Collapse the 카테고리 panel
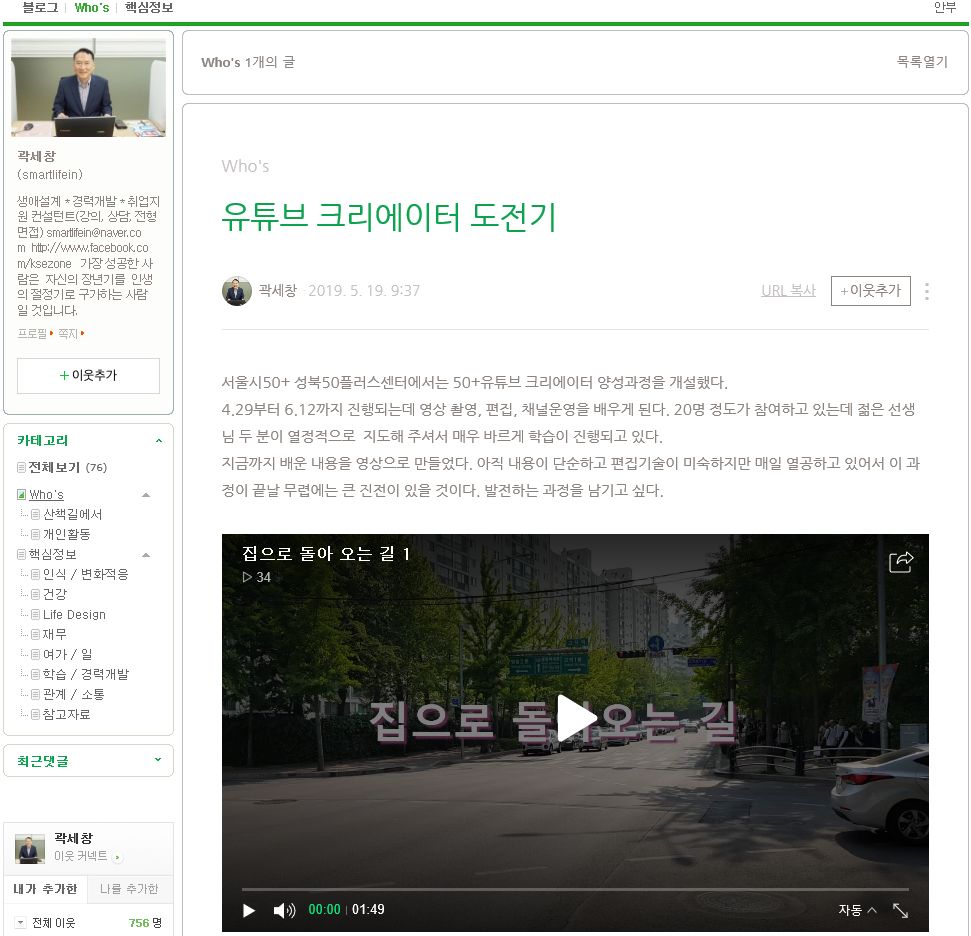 [x=159, y=440]
